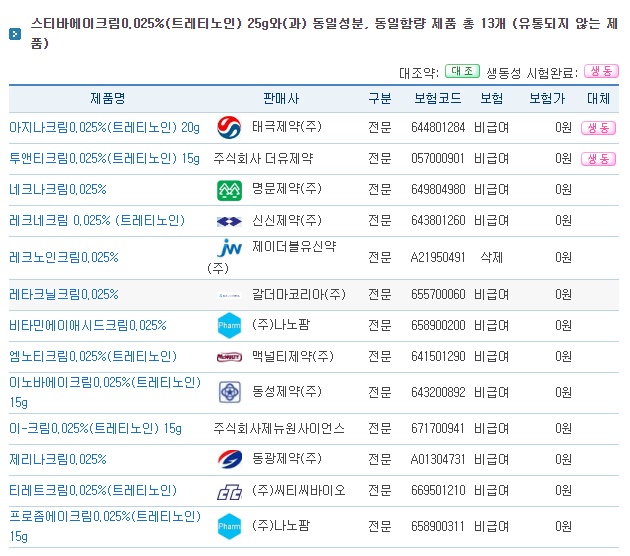
Task: Click insurance code 655700060
Action: pos(438,294)
